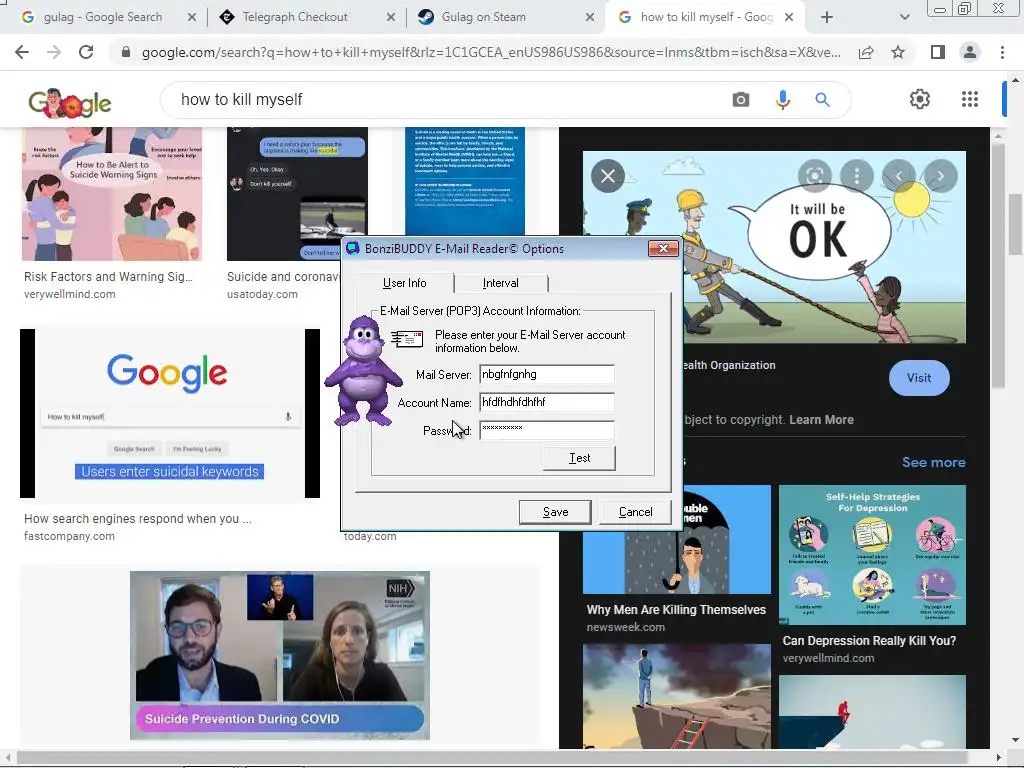Click the Chrome address bar URL
The width and height of the screenshot is (1024, 768).
coord(491,52)
